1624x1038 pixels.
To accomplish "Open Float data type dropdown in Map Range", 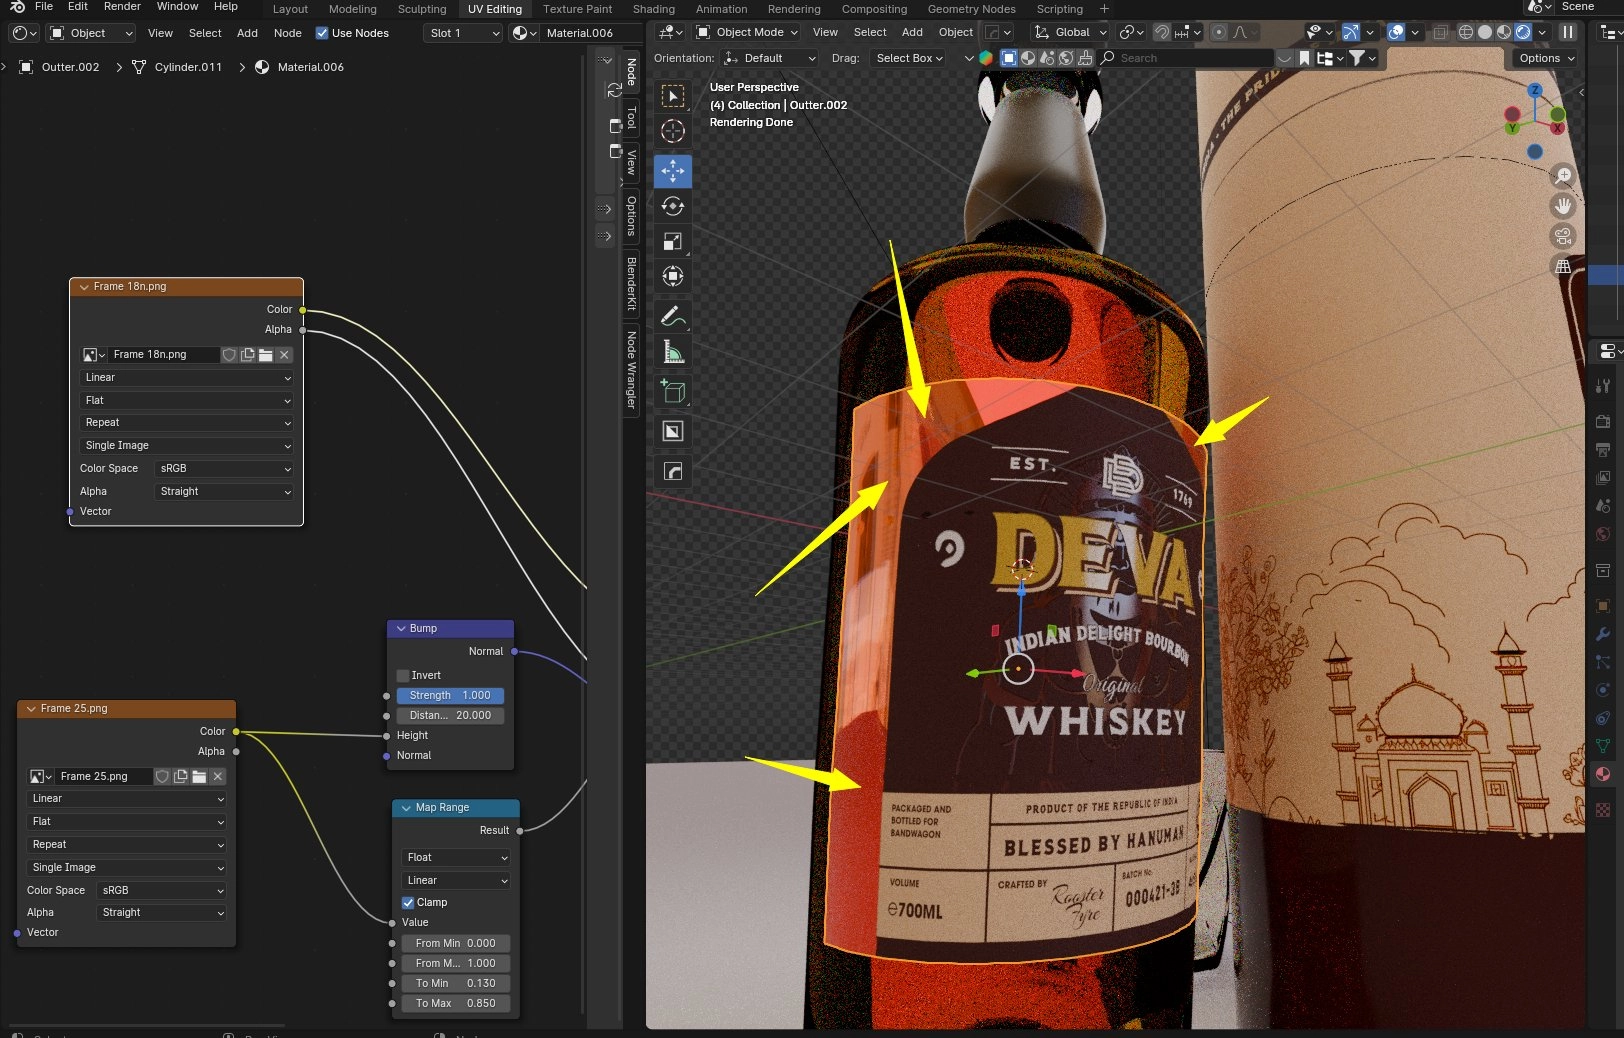I will pyautogui.click(x=457, y=858).
